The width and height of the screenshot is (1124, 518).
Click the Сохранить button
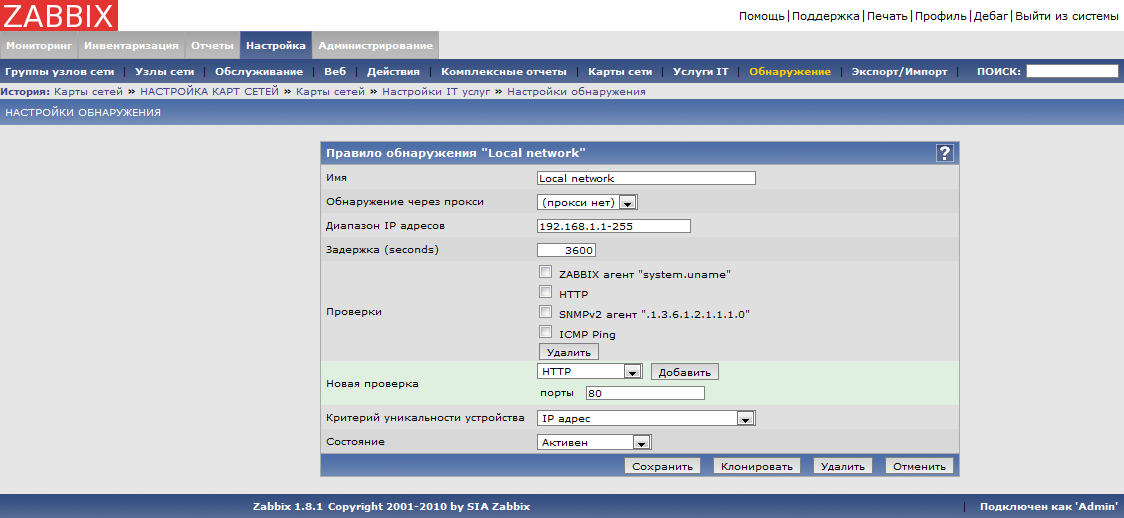pyautogui.click(x=662, y=466)
